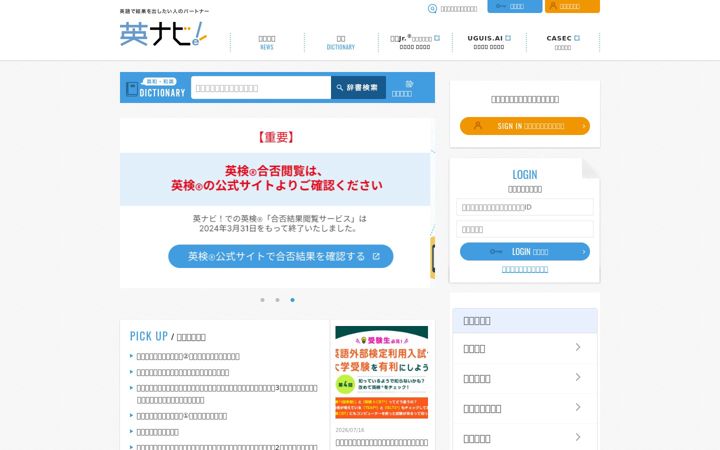The image size is (720, 450).
Task: Click into the dictionary search input field
Action: (x=261, y=87)
